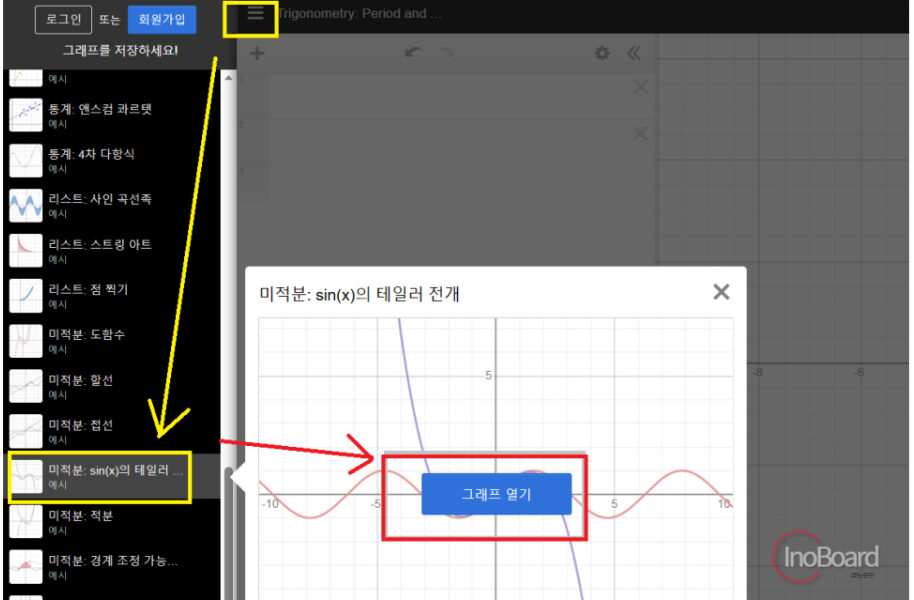Close the sin(x) Taylor preview popup
This screenshot has height=600, width=914.
(721, 292)
